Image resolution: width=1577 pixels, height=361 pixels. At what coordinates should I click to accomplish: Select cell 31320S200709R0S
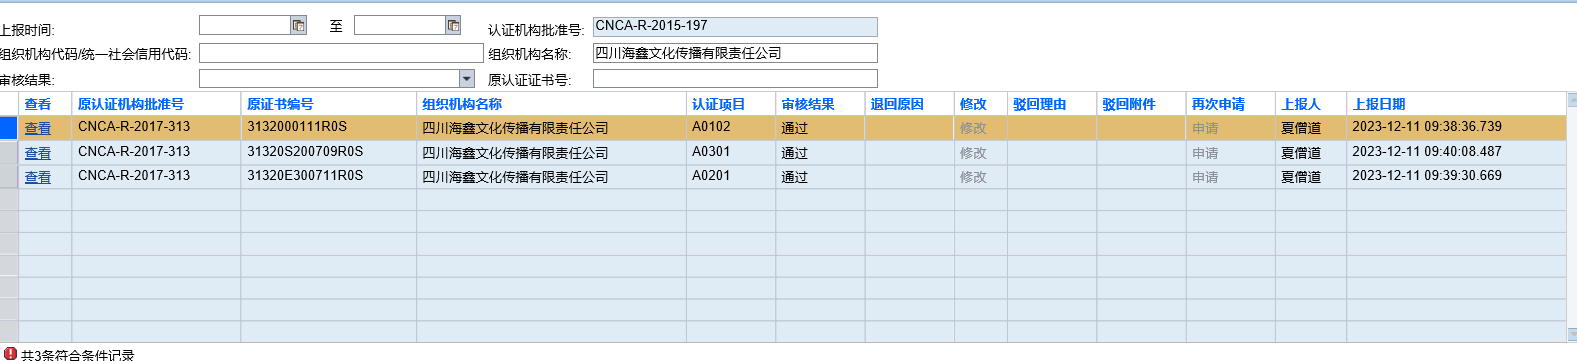tap(329, 152)
